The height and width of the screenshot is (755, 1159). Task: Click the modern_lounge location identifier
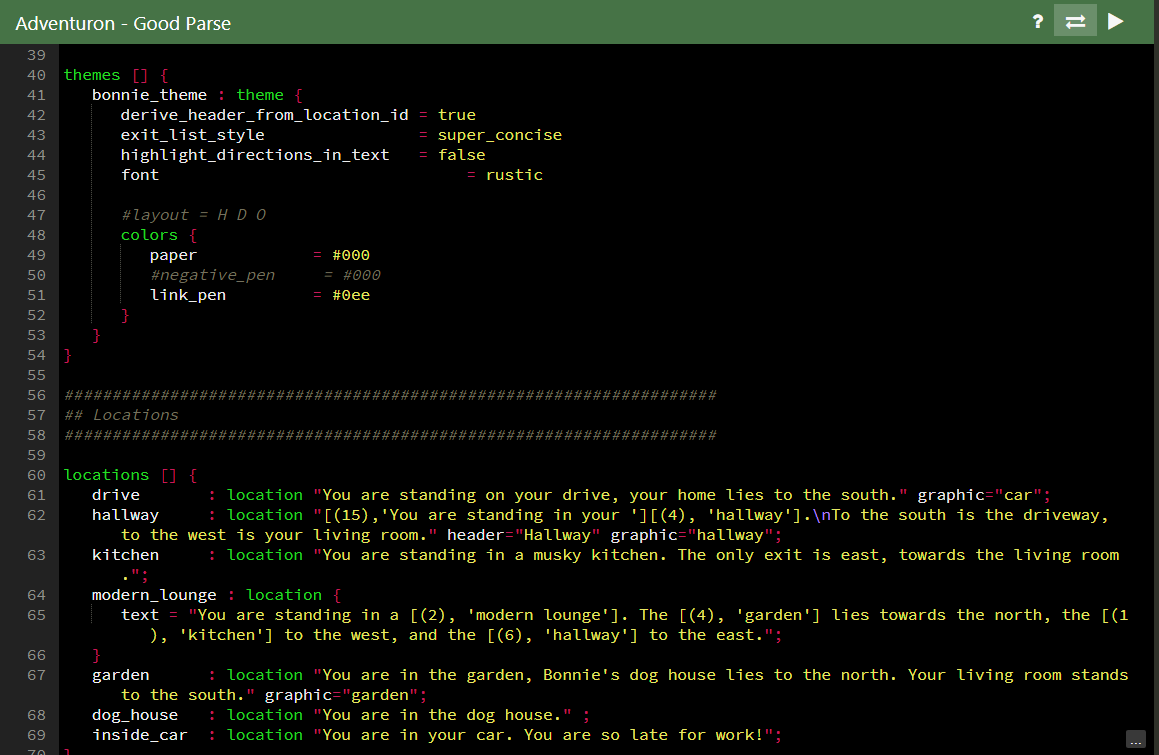[x=154, y=595]
